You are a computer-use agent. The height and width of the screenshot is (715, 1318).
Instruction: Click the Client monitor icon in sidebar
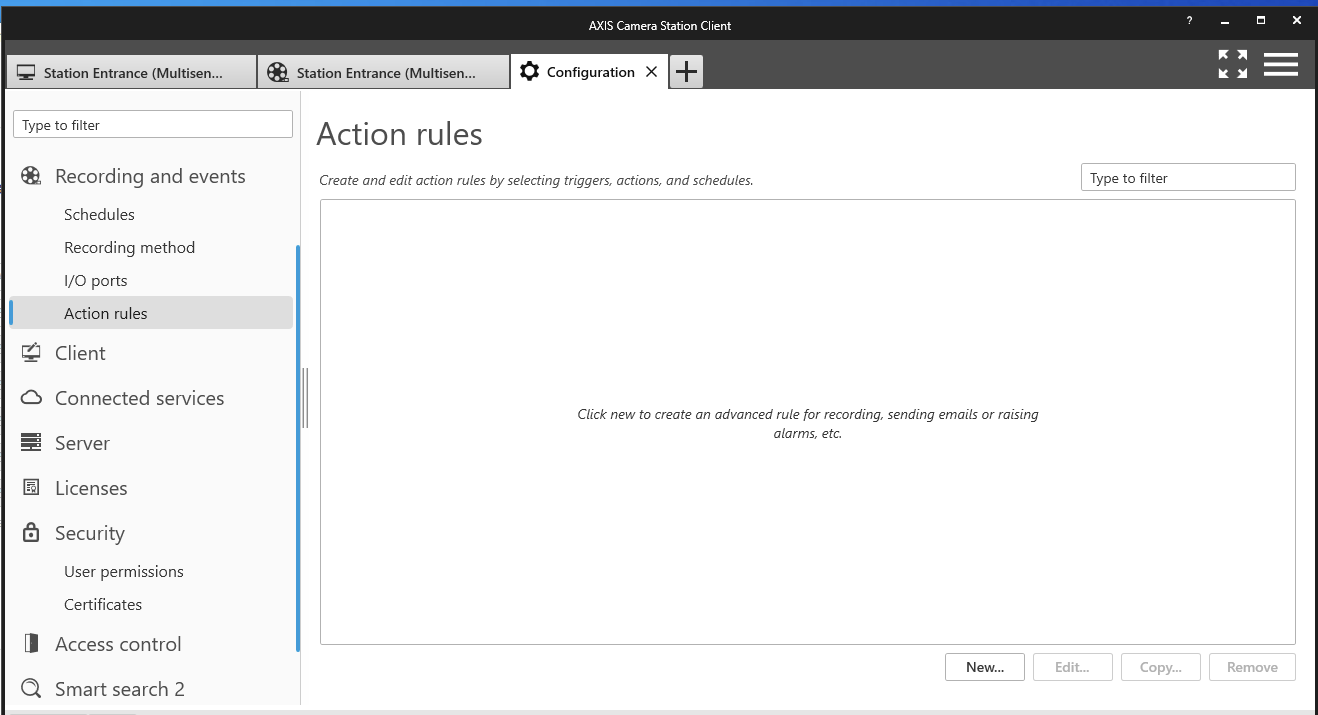pos(31,353)
